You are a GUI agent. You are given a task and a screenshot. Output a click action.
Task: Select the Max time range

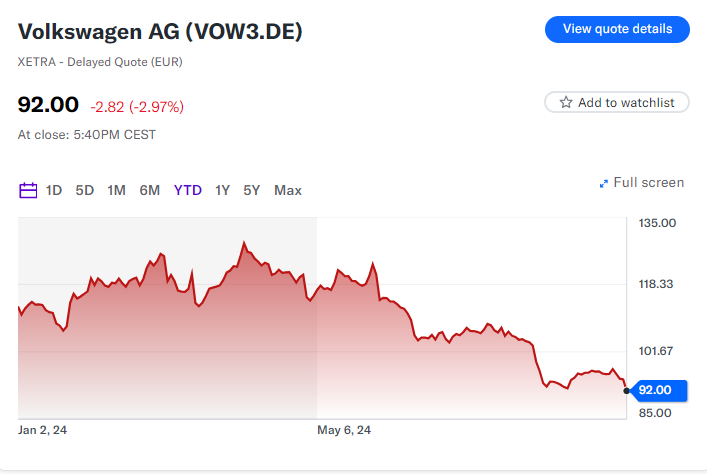[x=288, y=190]
